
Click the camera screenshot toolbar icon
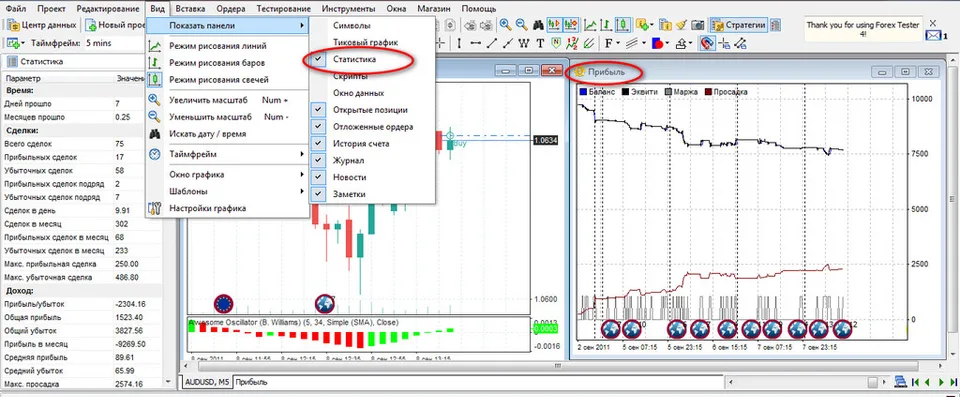pos(697,25)
